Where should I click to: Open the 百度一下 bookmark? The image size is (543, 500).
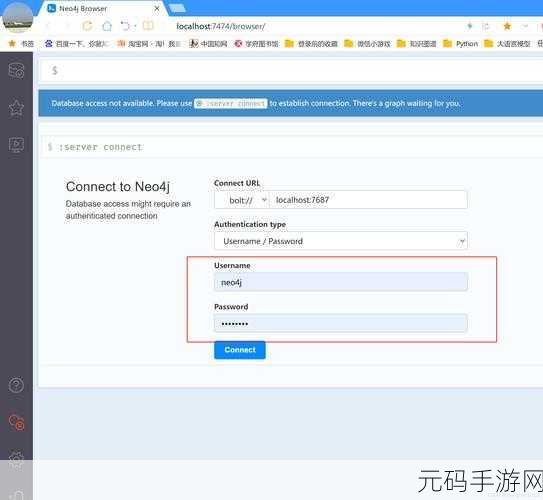[77, 44]
